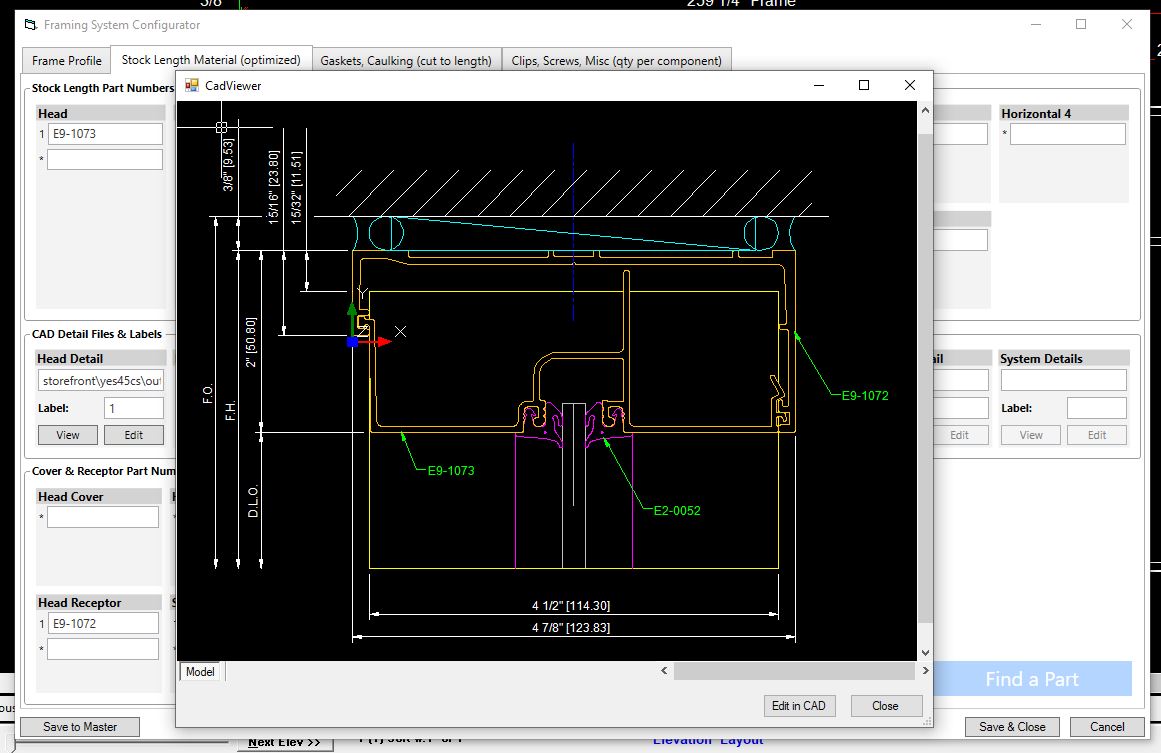The width and height of the screenshot is (1161, 753).
Task: Click the Framing System Configurator title icon
Action: click(x=30, y=25)
